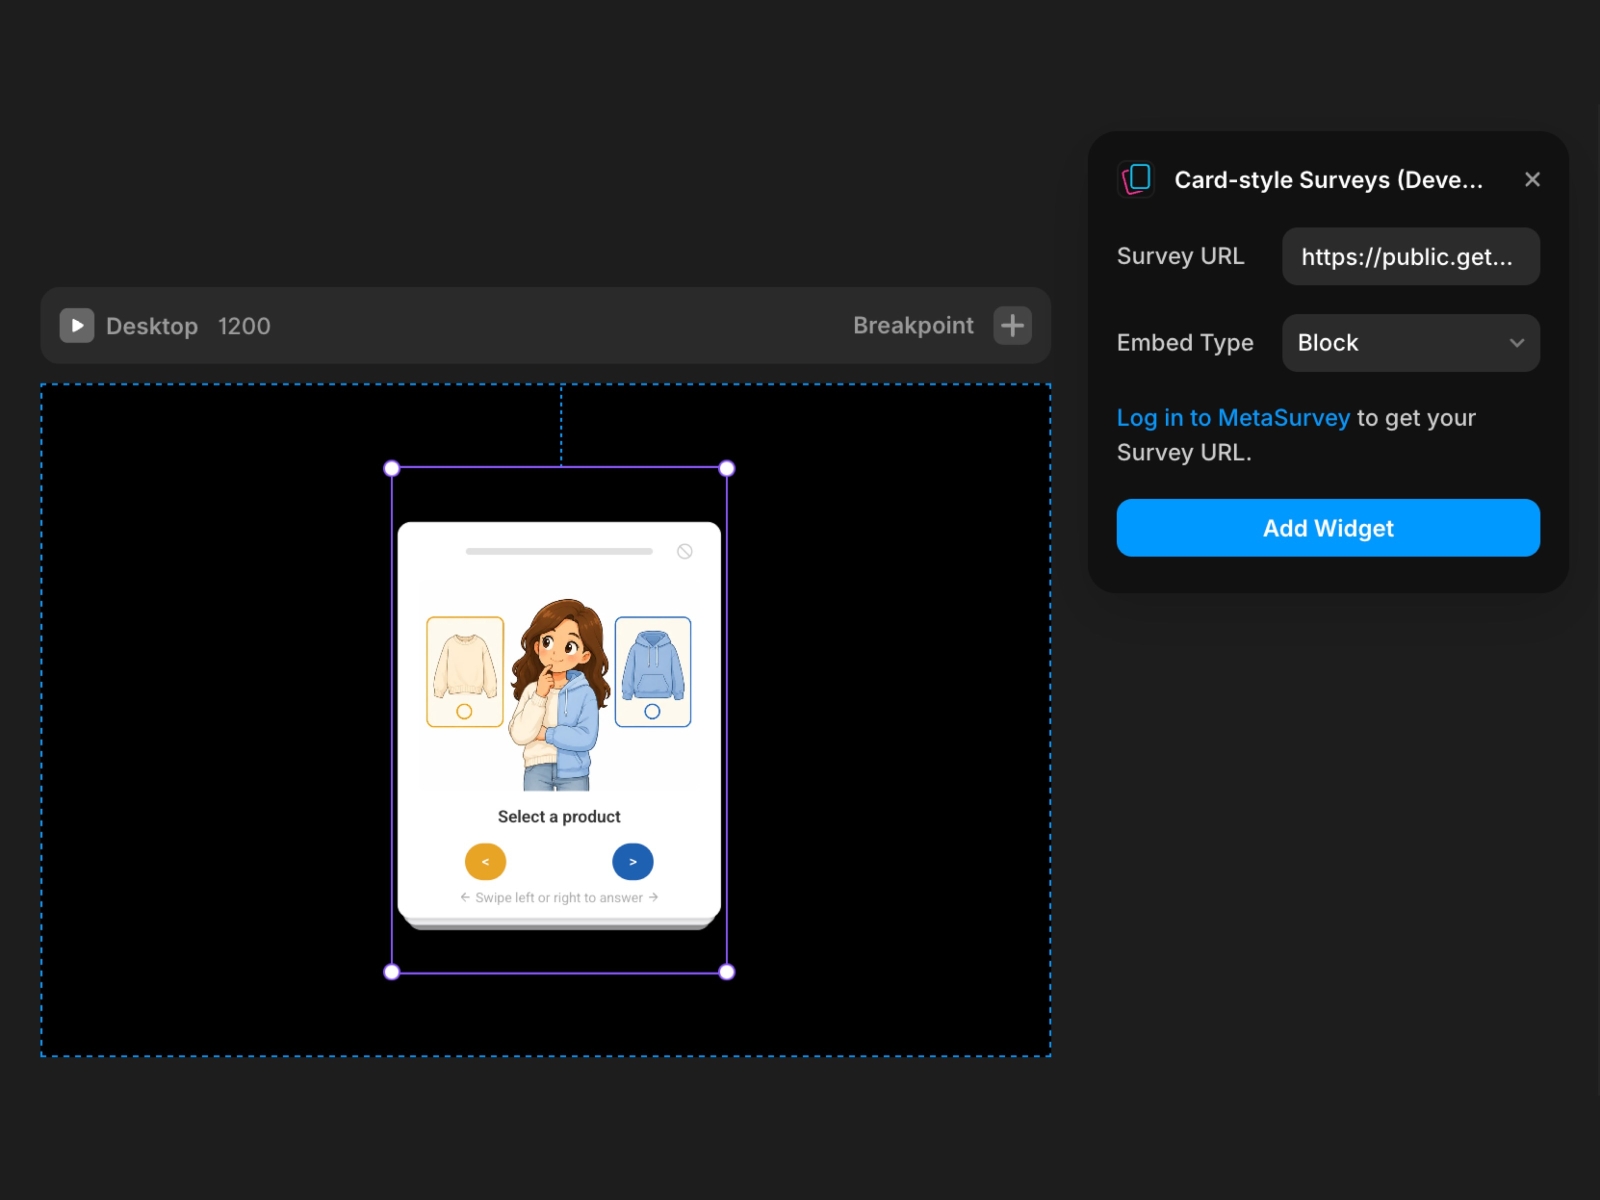This screenshot has width=1600, height=1200.
Task: Click the survey card progress bar
Action: pyautogui.click(x=559, y=552)
